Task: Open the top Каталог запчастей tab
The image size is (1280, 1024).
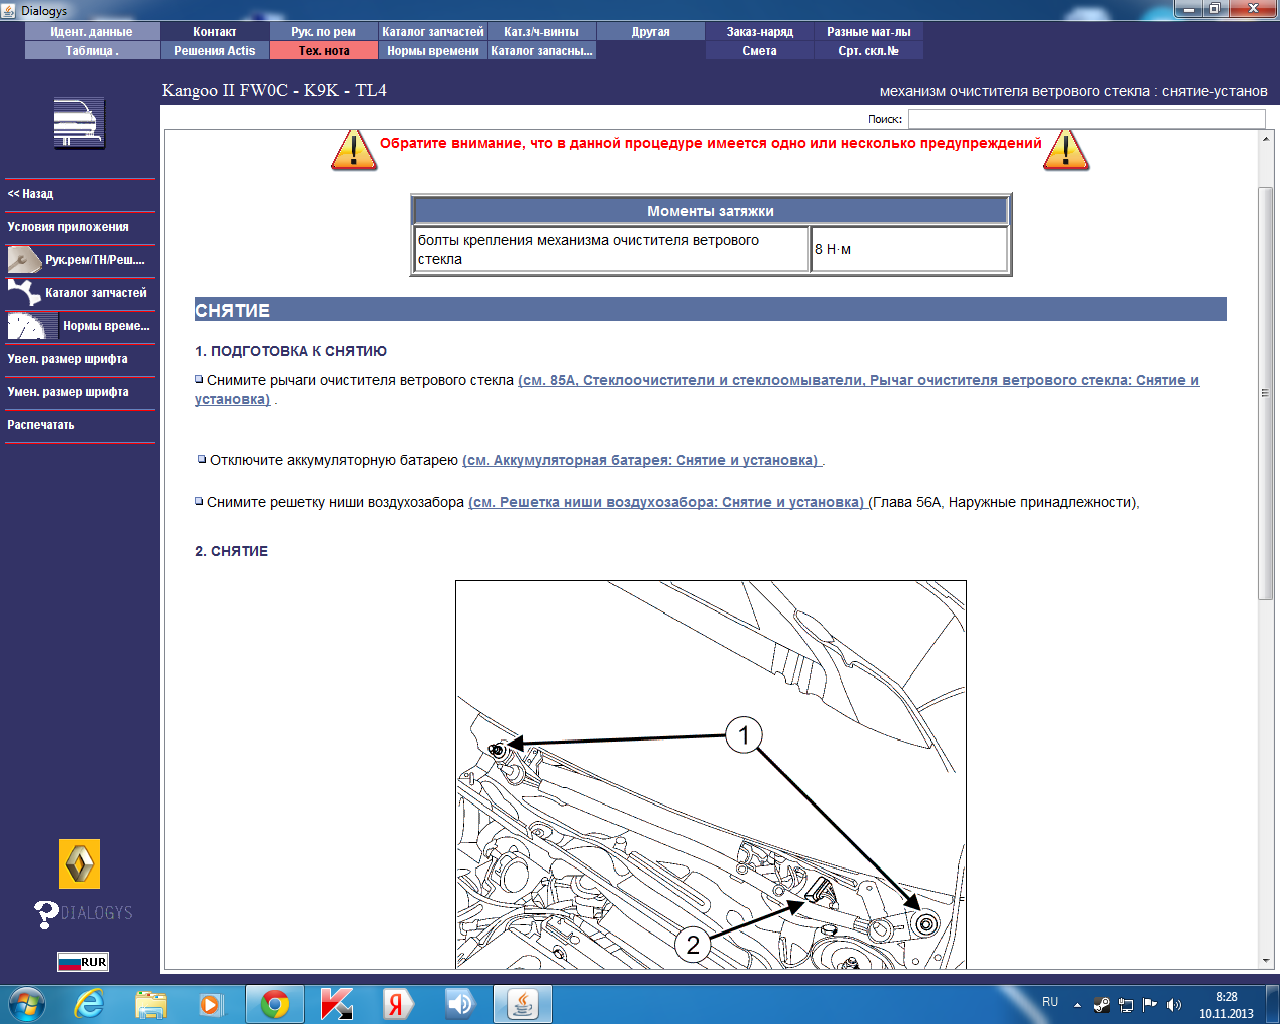Action: click(x=433, y=32)
